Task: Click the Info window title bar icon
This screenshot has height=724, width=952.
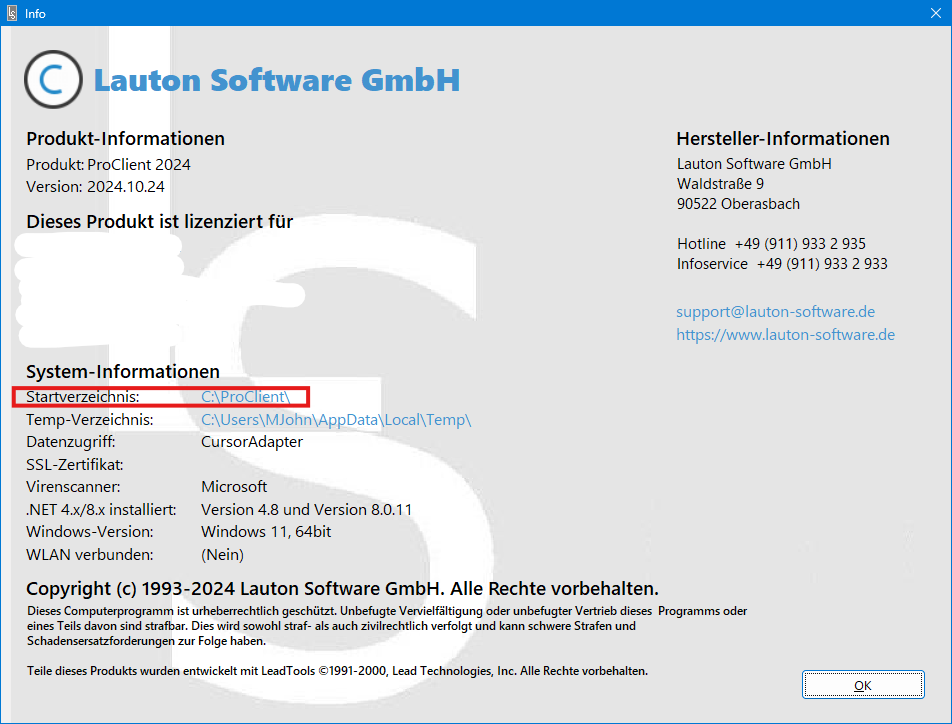Action: pos(12,14)
